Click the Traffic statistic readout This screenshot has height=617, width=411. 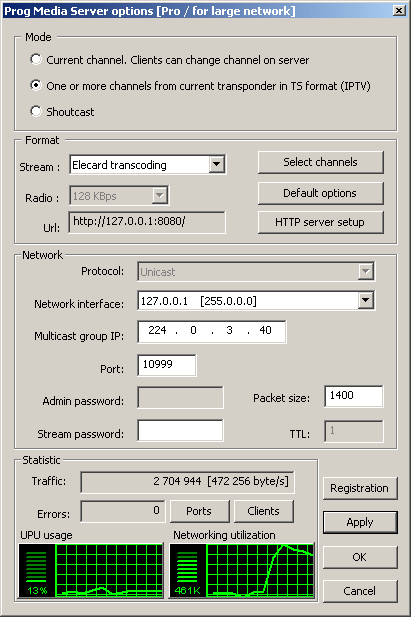(187, 482)
